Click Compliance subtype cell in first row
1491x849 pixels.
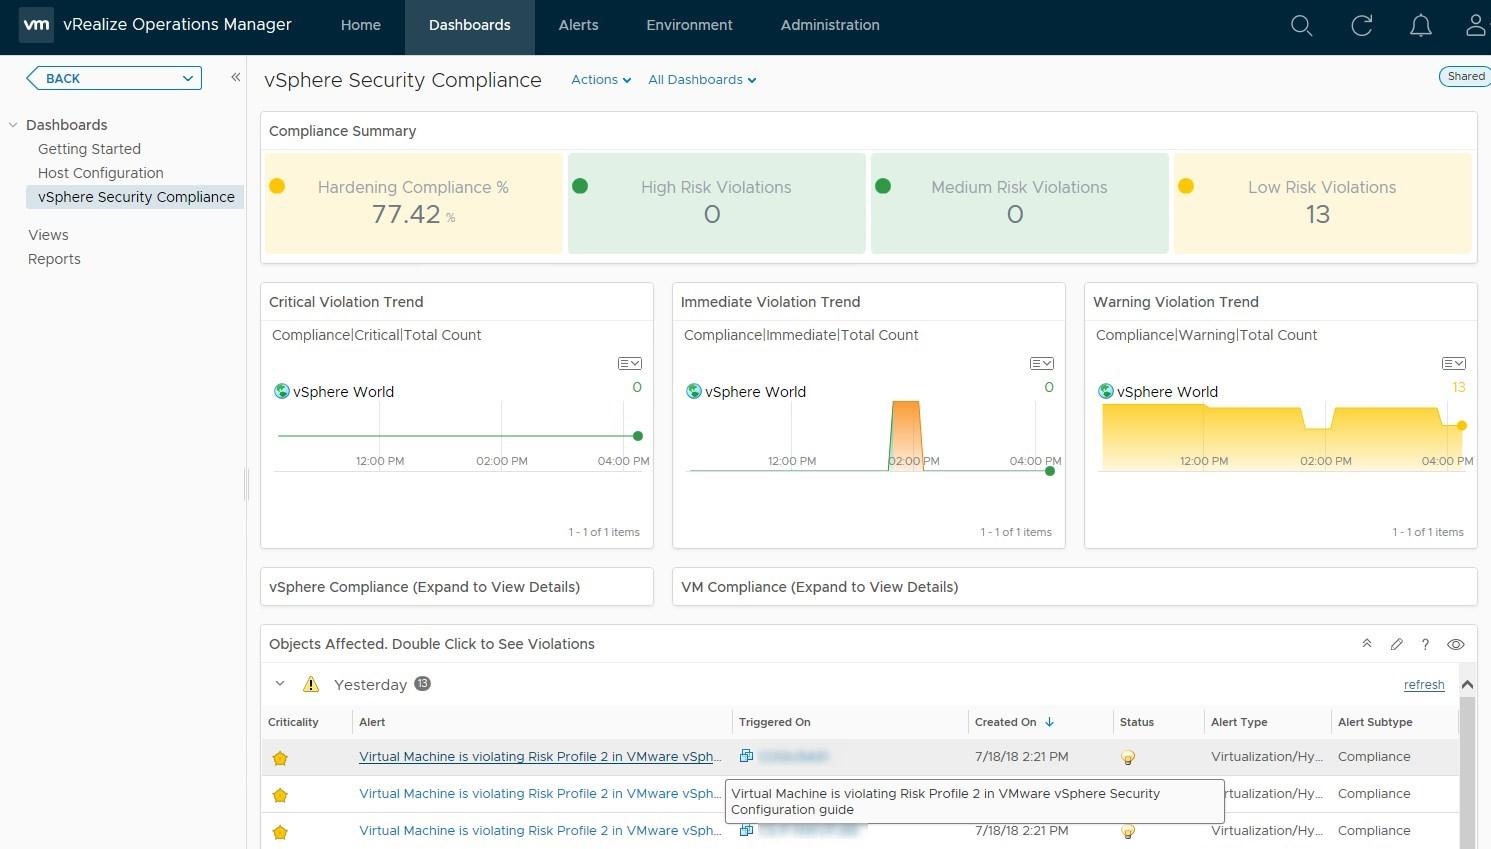pyautogui.click(x=1374, y=757)
